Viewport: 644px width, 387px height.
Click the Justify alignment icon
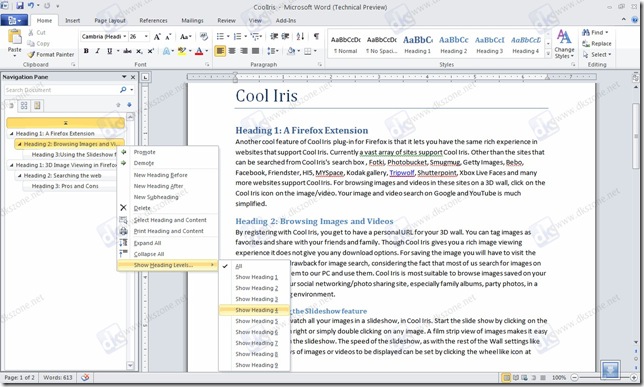pos(255,51)
